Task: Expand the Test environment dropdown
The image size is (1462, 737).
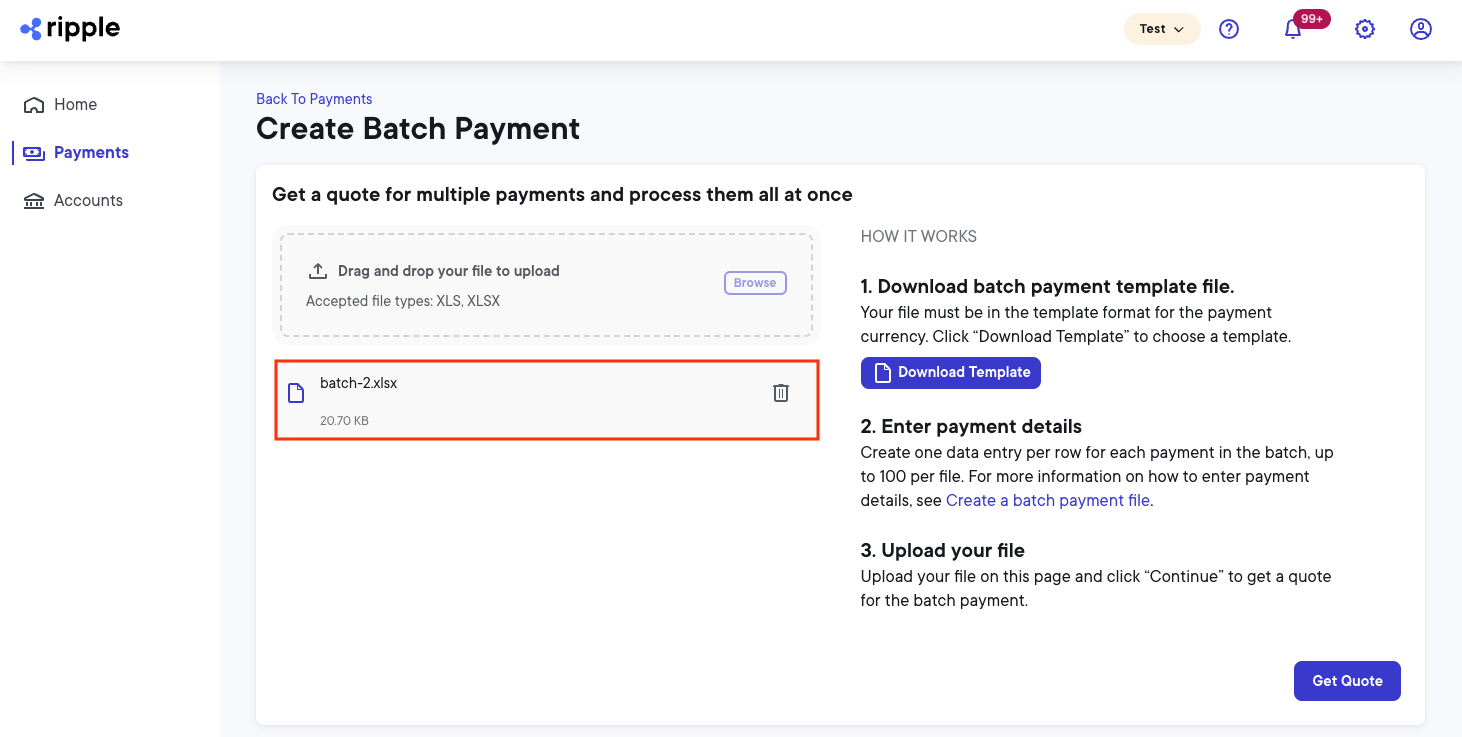Action: [x=1161, y=29]
